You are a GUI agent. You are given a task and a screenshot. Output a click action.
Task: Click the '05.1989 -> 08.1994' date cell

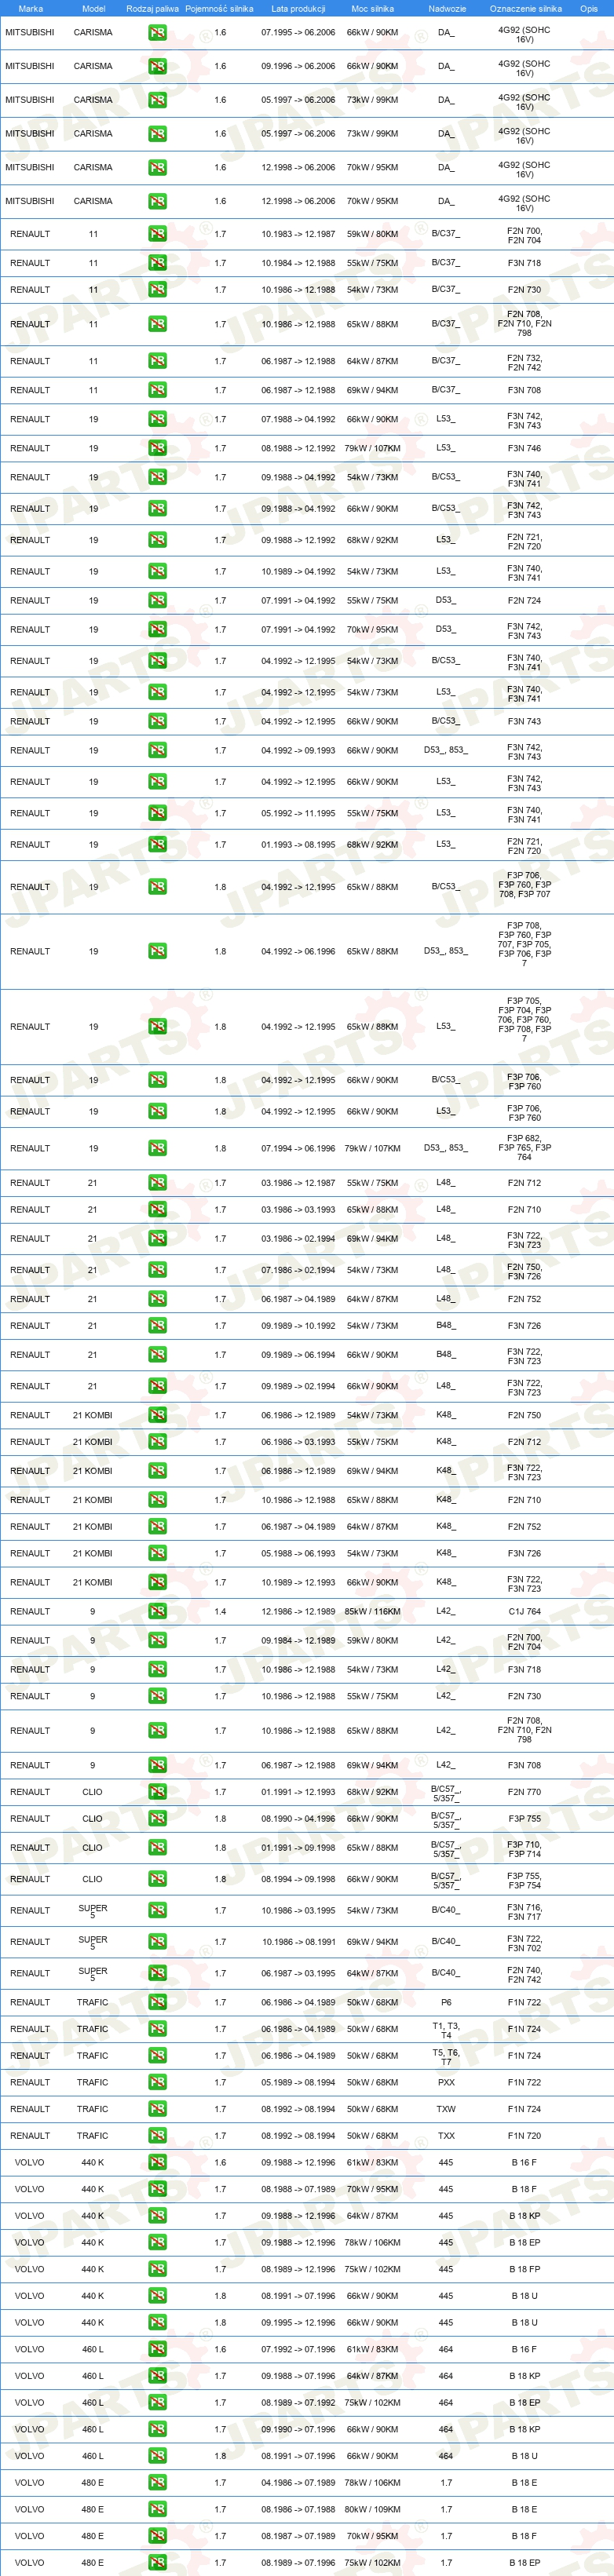coord(298,2083)
